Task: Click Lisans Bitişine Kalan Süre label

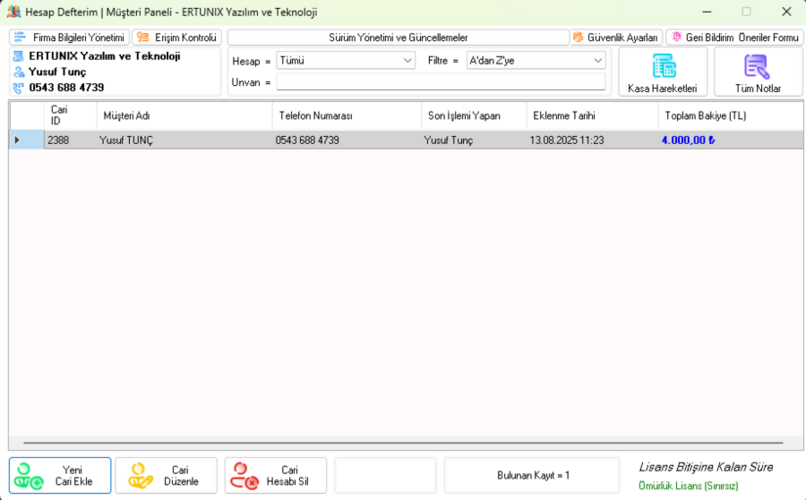Action: 706,467
